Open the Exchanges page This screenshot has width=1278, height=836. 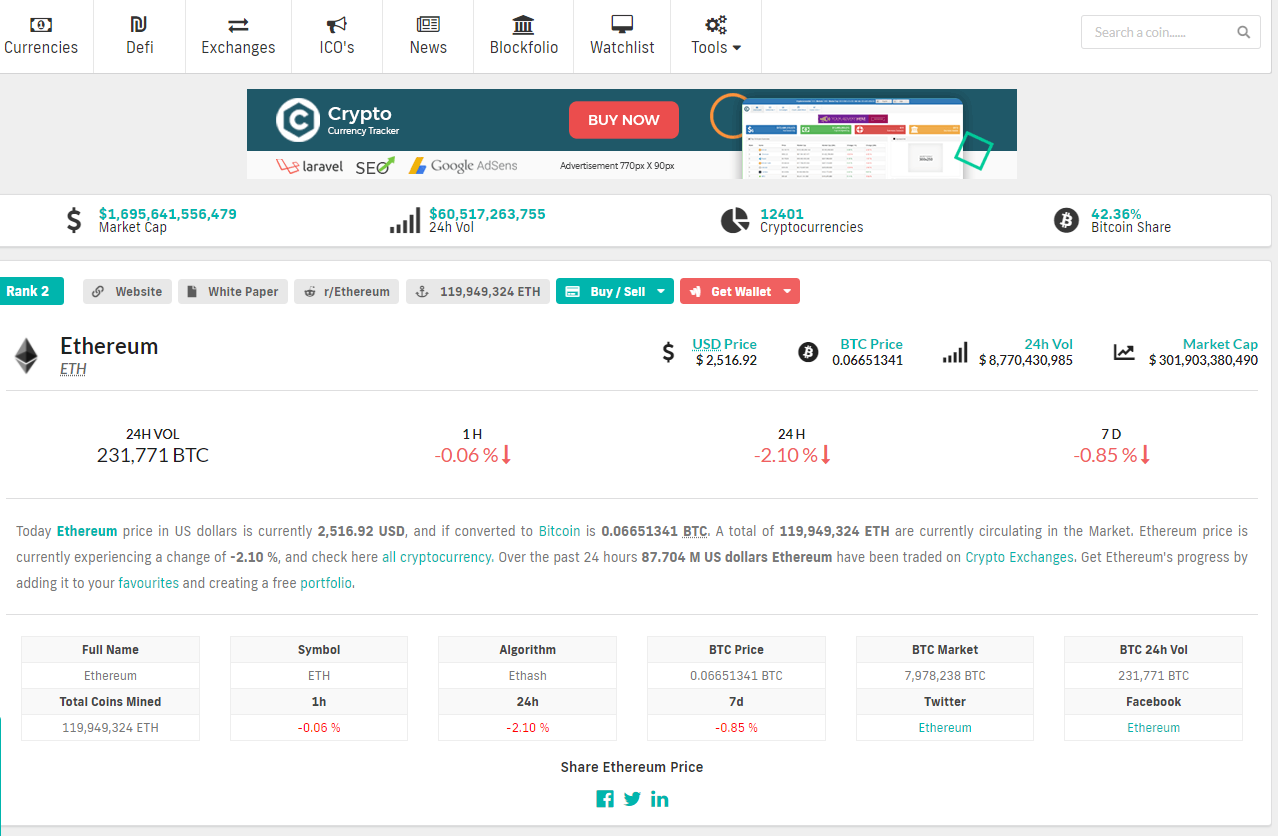238,36
